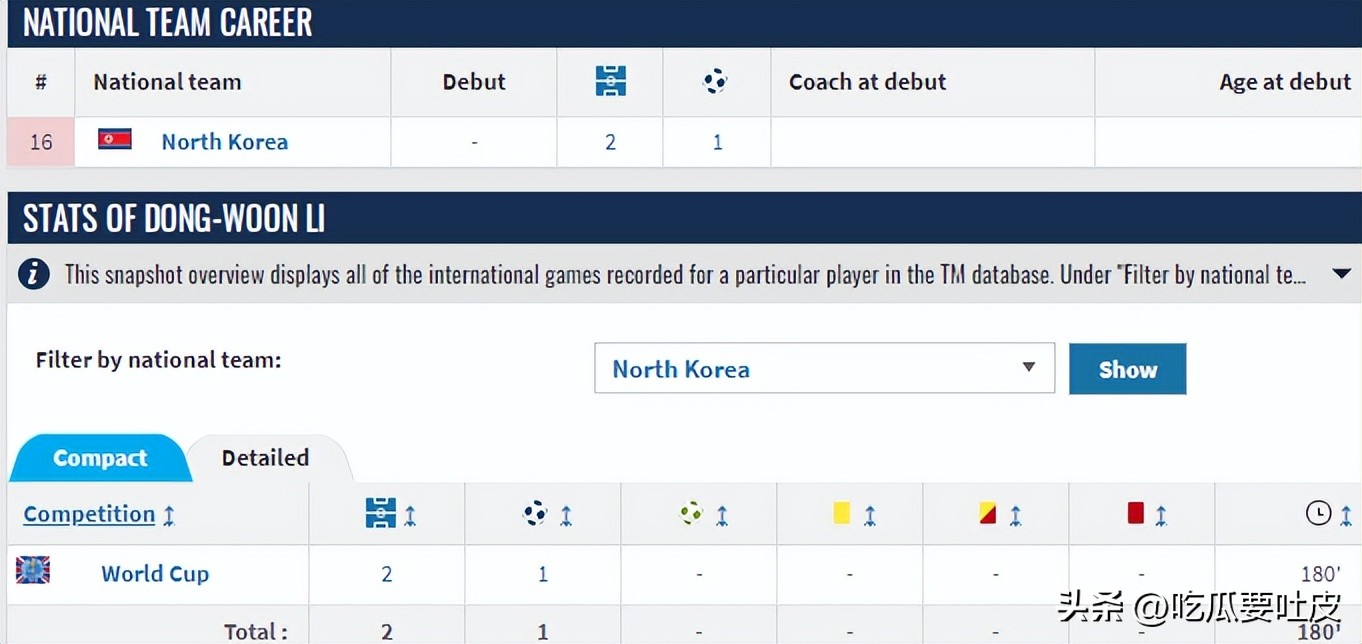
Task: Click the World Cup competition logo
Action: point(33,571)
